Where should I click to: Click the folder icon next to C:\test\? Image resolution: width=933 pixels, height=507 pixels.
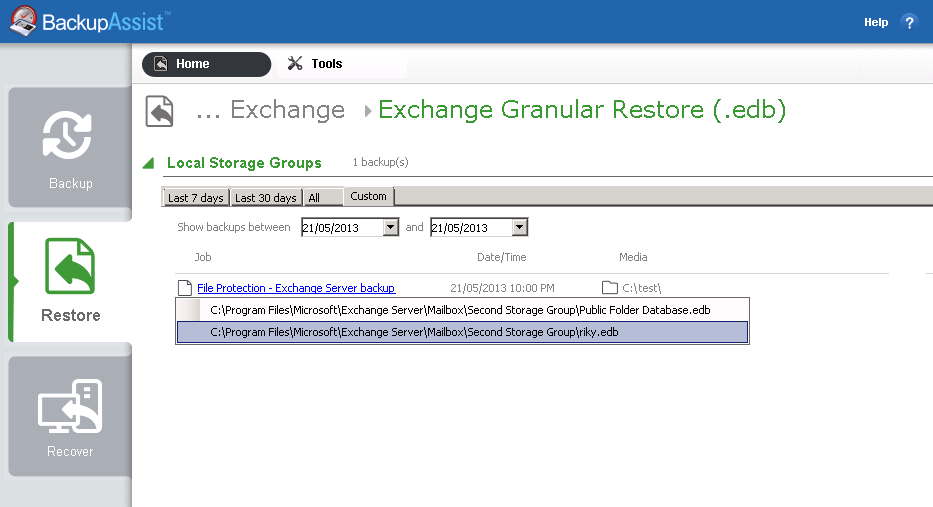(x=610, y=288)
